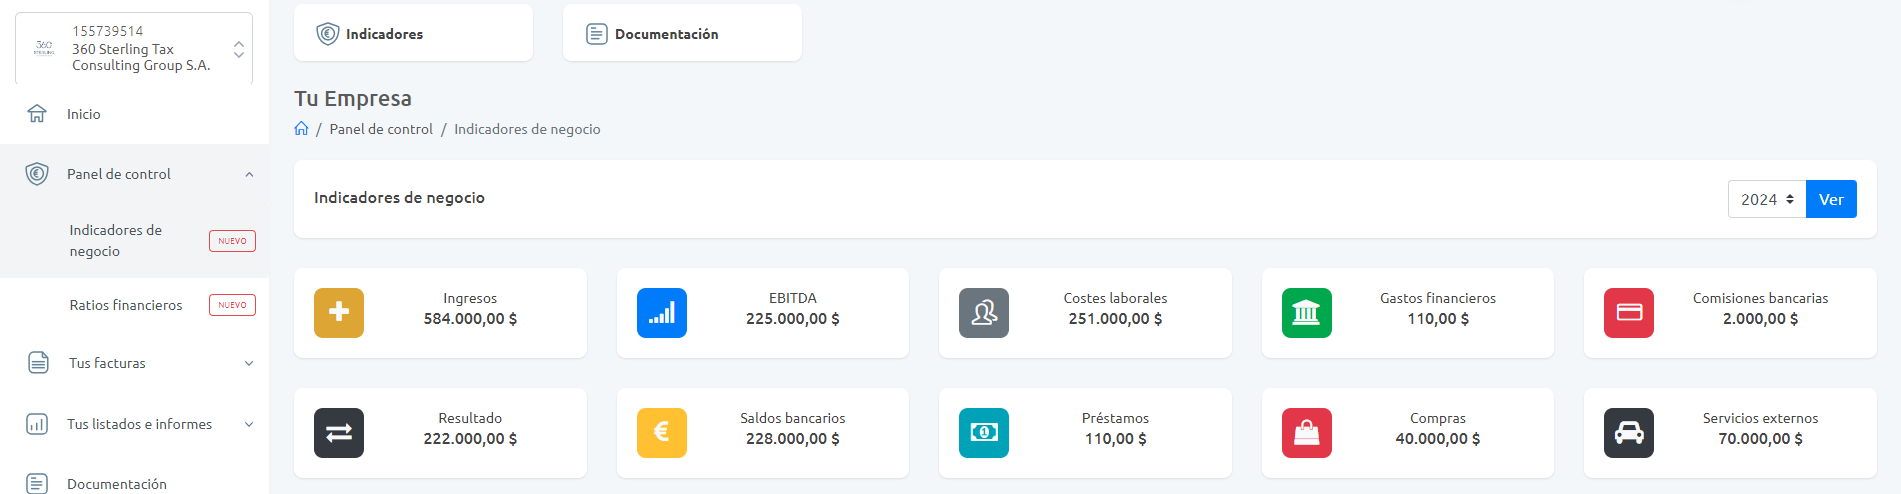Click the car icon for Servicios externos

pyautogui.click(x=1628, y=433)
